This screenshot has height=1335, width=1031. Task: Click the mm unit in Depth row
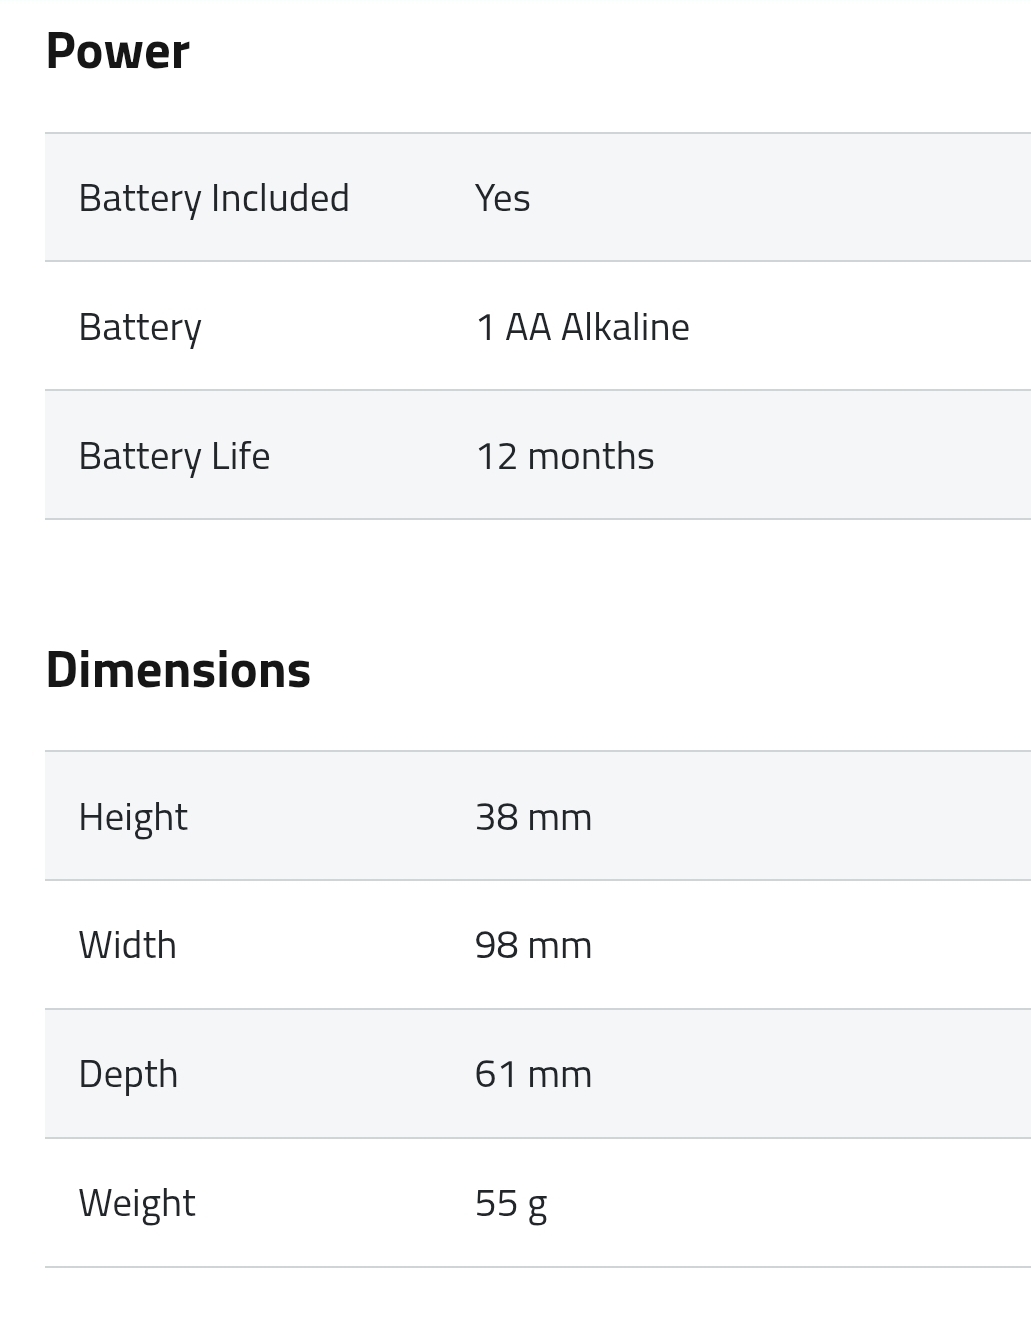click(560, 1074)
